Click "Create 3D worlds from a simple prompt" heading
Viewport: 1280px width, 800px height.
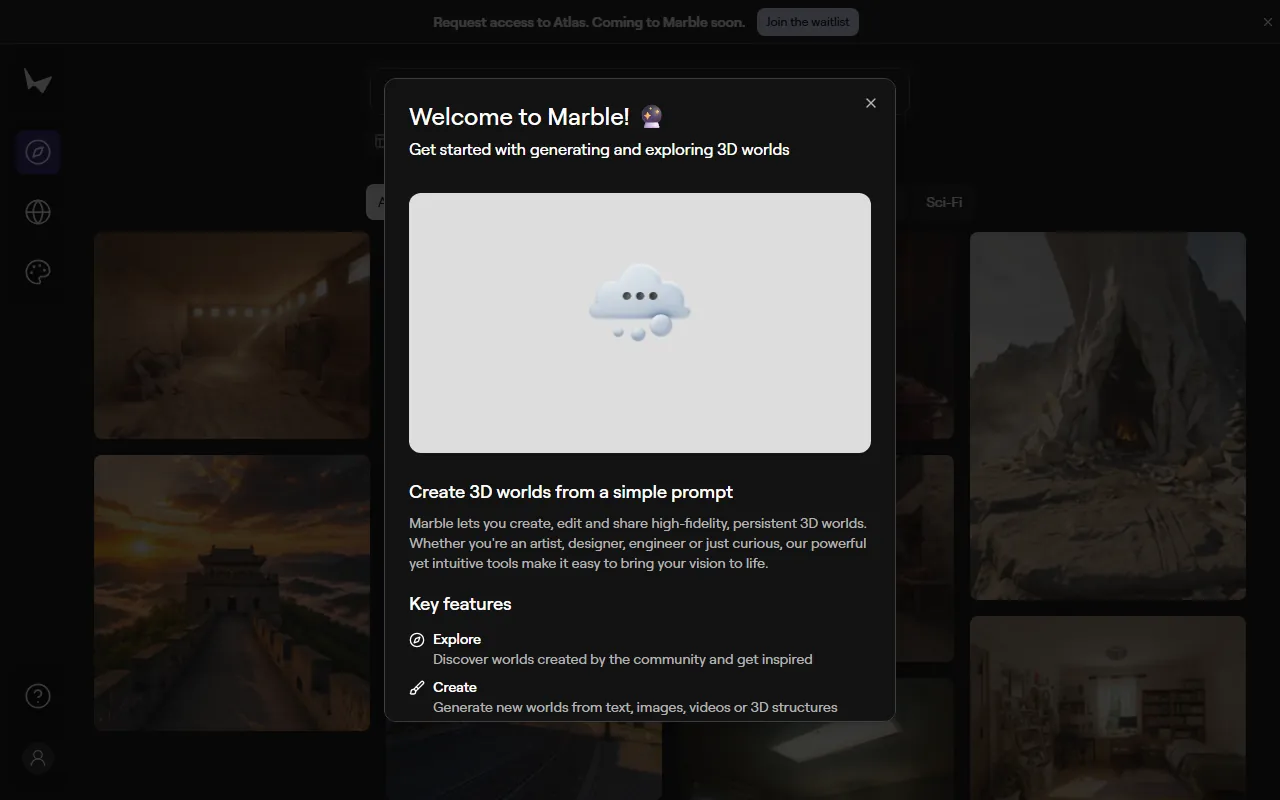pos(571,492)
